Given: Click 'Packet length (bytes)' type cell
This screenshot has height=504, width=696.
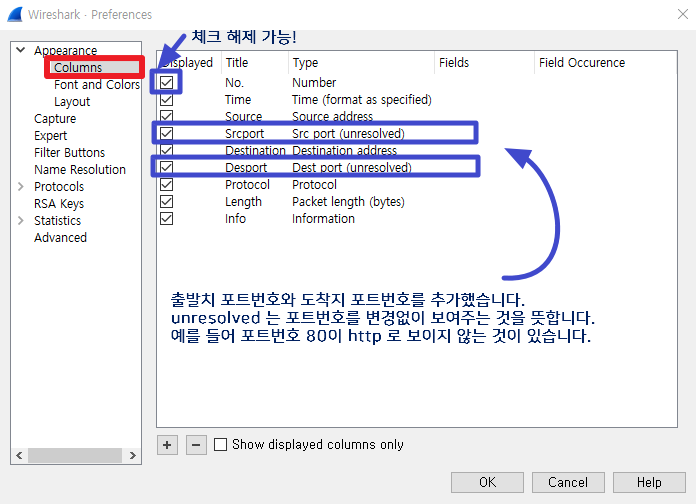Looking at the screenshot, I should [x=348, y=202].
